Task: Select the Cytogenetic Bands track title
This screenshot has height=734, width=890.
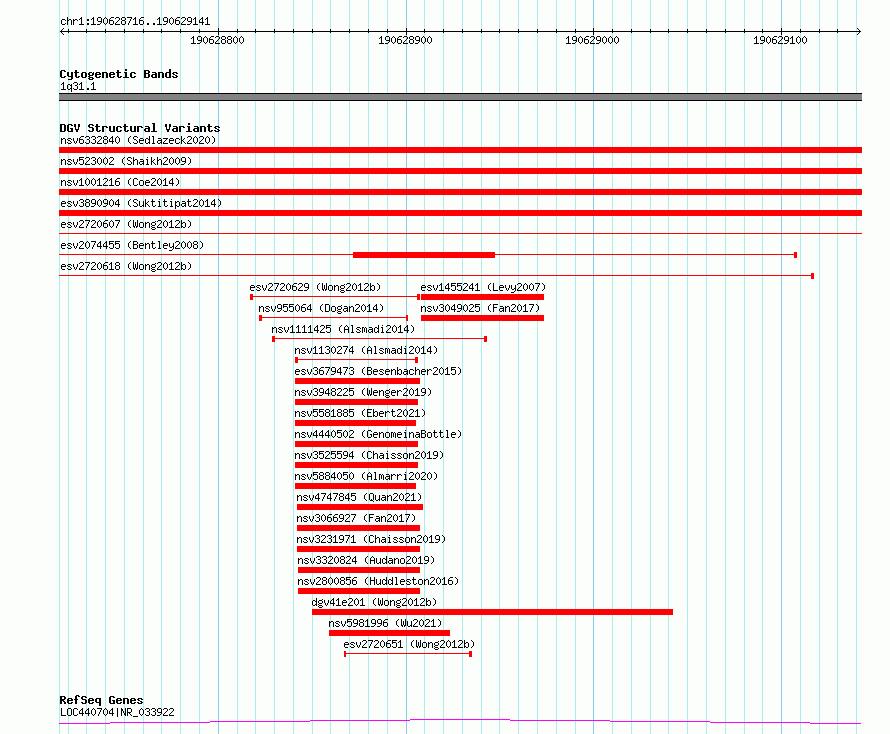Action: [119, 74]
